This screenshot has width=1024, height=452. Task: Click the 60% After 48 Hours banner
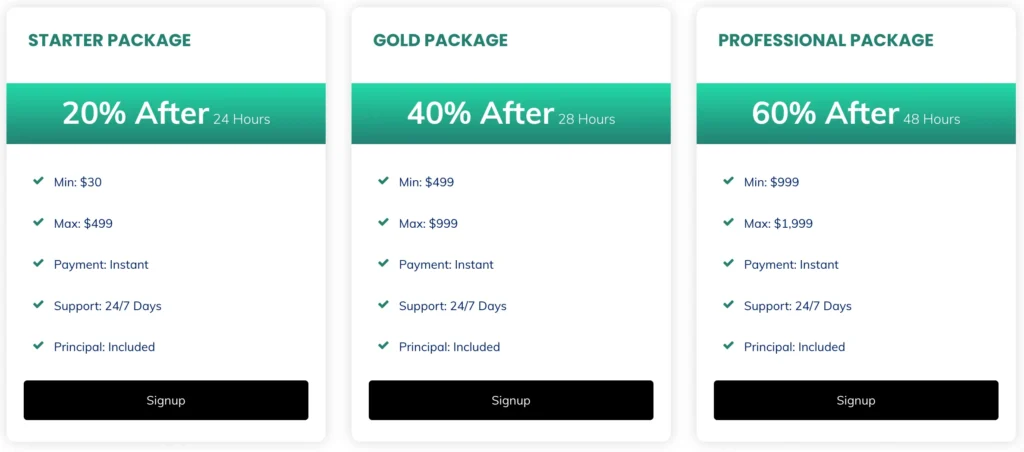(x=856, y=114)
